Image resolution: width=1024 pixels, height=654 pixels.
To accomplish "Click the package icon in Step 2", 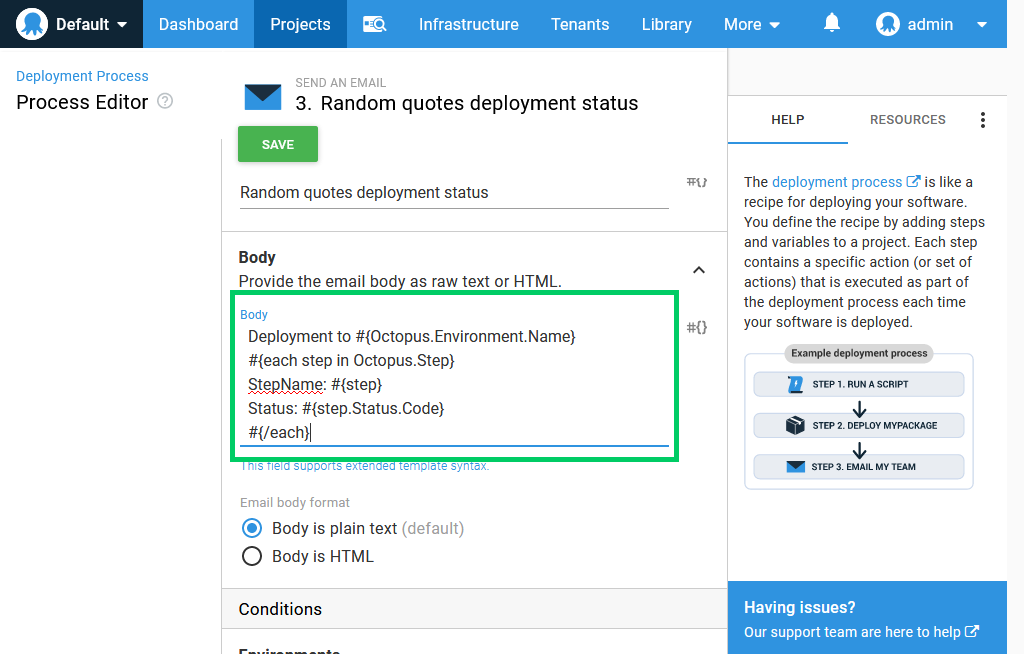I will [x=795, y=425].
